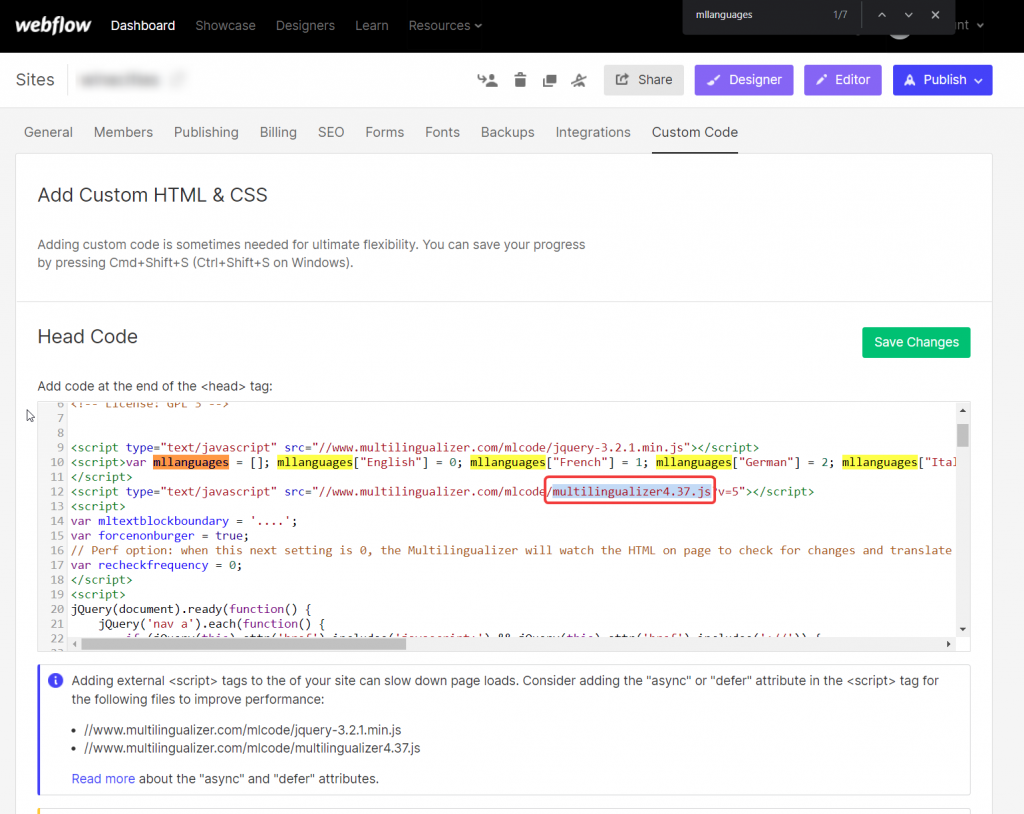Image resolution: width=1024 pixels, height=814 pixels.
Task: Select the Custom Code tab
Action: click(695, 132)
